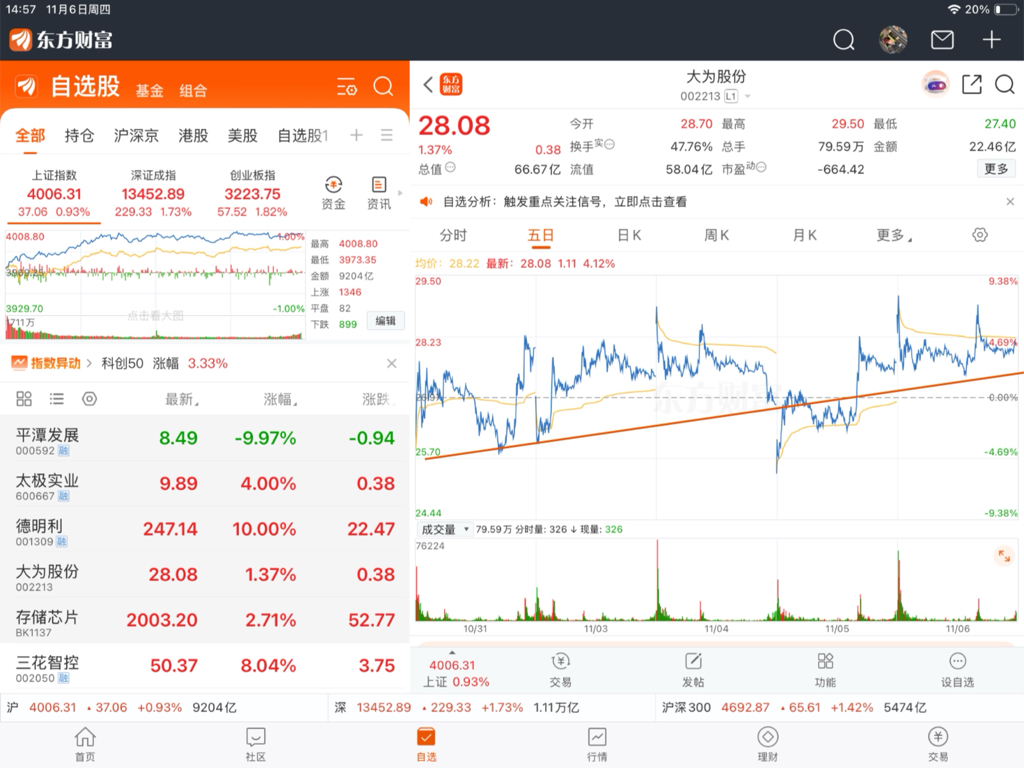Open the 资讯 news icon
Screen dimensions: 1024x768
379,193
